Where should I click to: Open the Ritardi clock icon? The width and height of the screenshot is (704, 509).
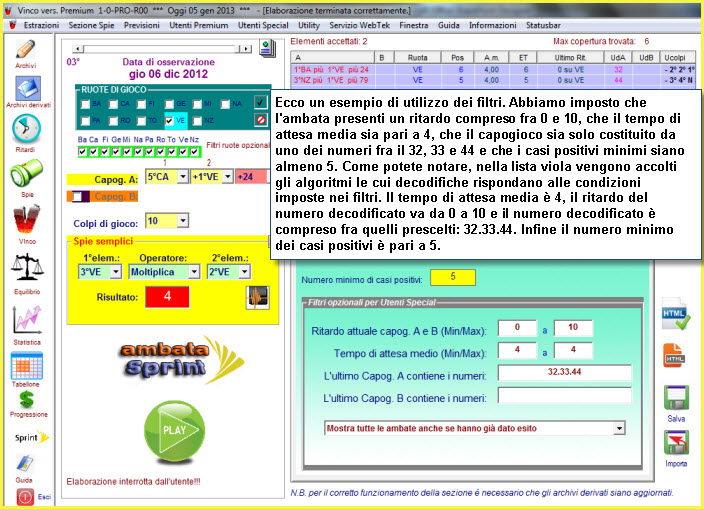26,129
